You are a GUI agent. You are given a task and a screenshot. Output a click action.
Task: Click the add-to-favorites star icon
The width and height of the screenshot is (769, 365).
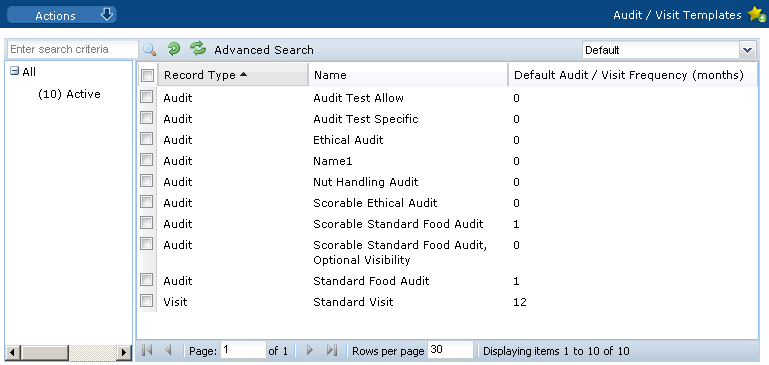click(757, 15)
